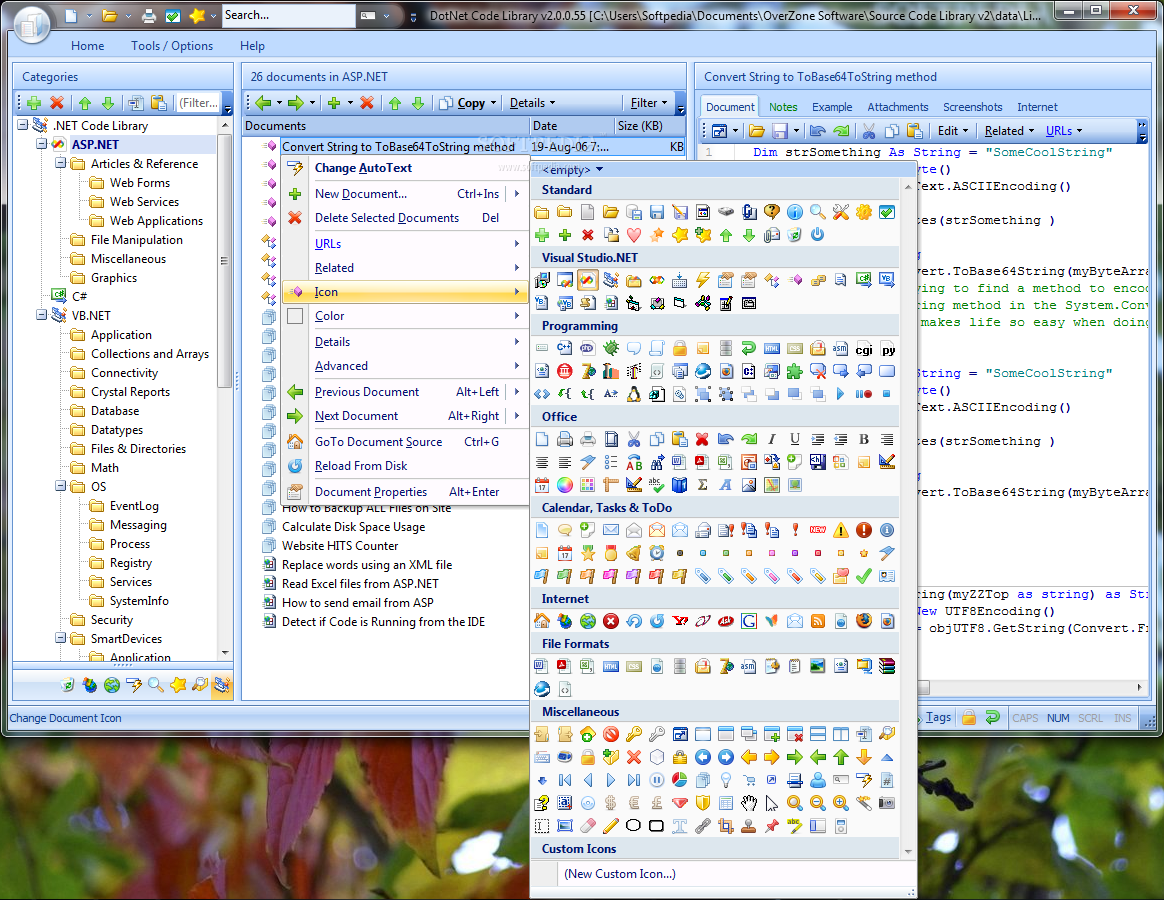Select the asm icon in Programming
Image resolution: width=1164 pixels, height=900 pixels.
[x=840, y=348]
